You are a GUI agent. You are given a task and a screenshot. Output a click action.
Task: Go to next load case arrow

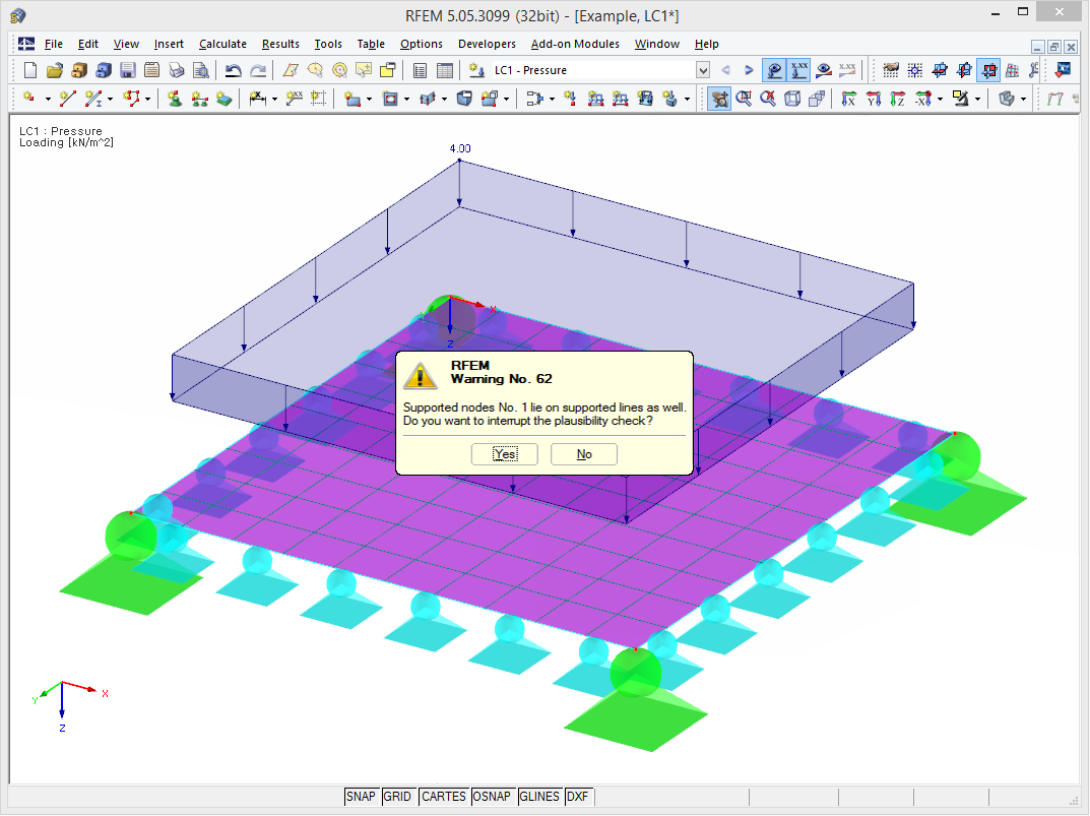(x=749, y=70)
